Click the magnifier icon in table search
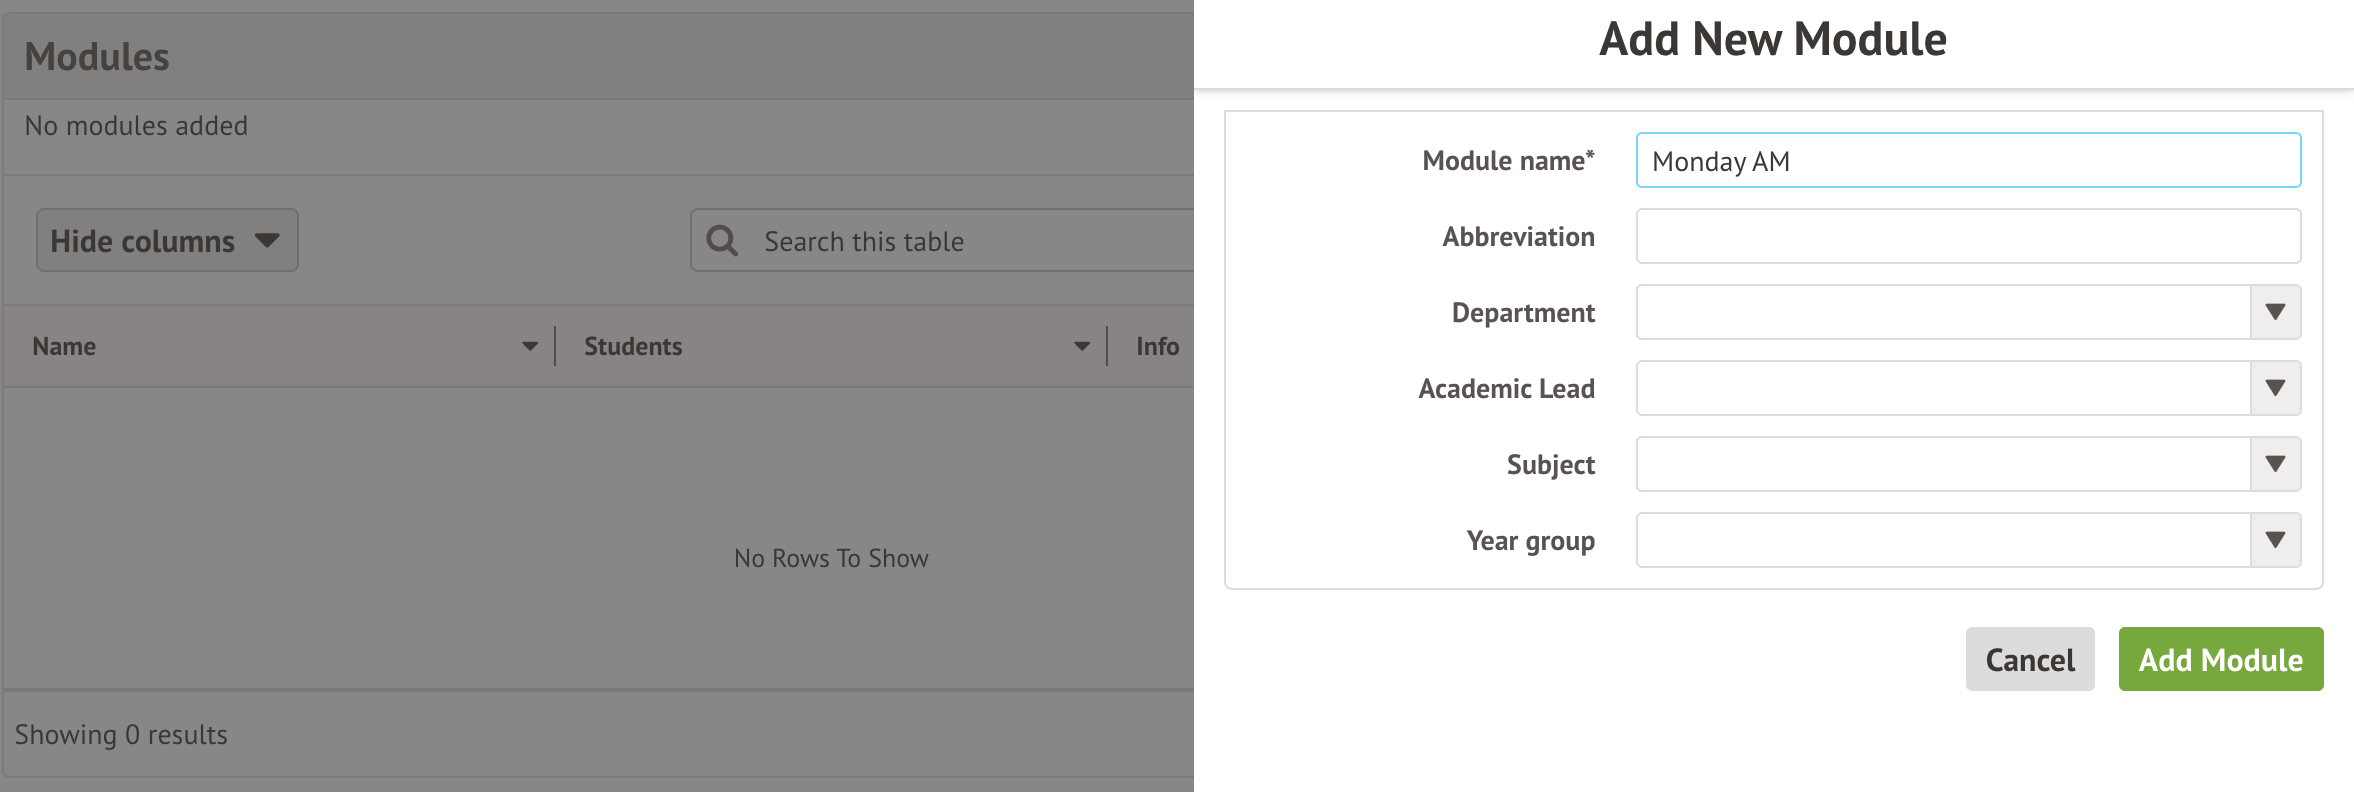 coord(722,241)
